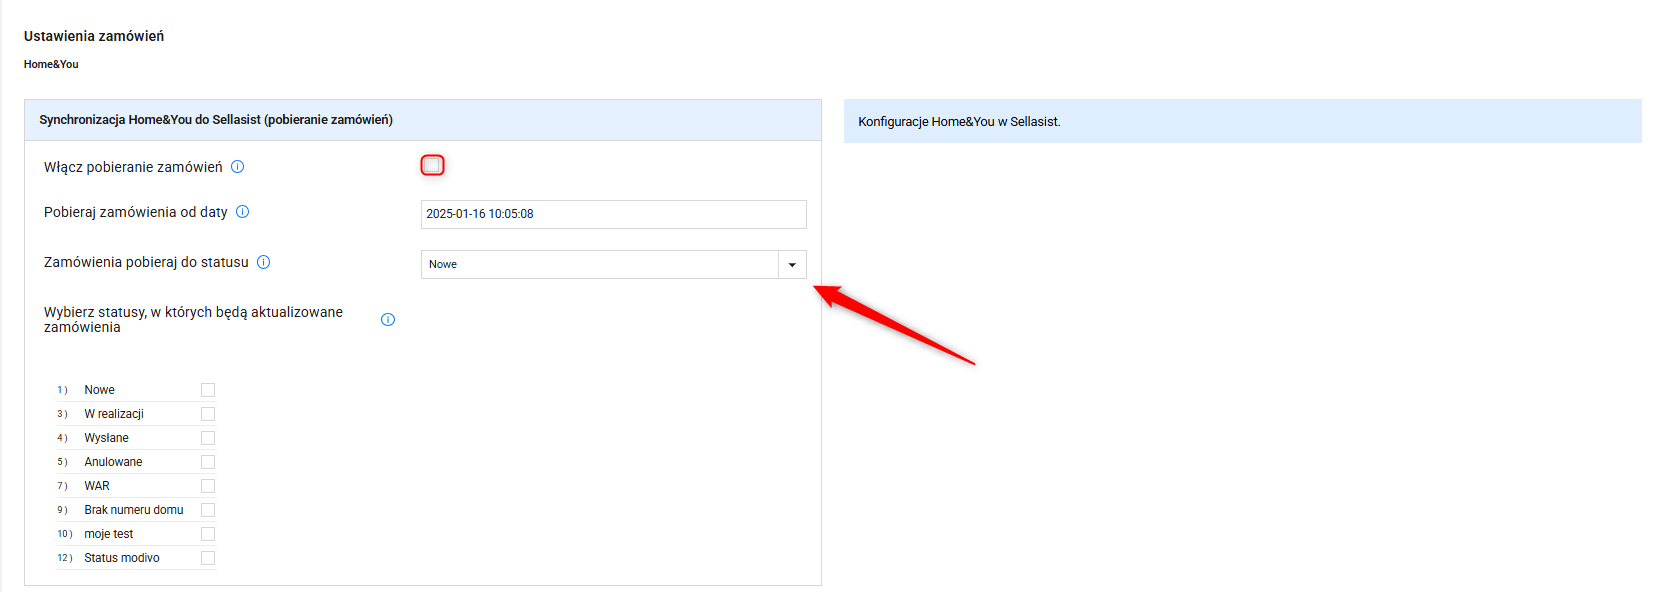Click the Ustawienia zamówień page title
Screen dimensions: 1654x592
pos(94,36)
